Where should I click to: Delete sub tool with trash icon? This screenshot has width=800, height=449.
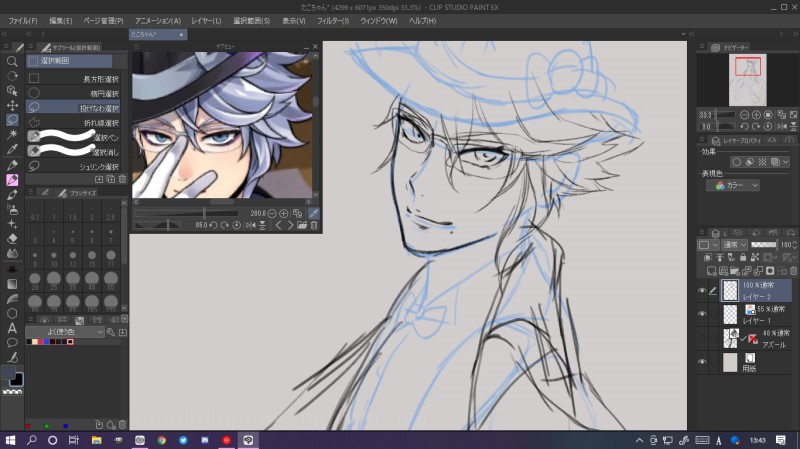click(122, 179)
